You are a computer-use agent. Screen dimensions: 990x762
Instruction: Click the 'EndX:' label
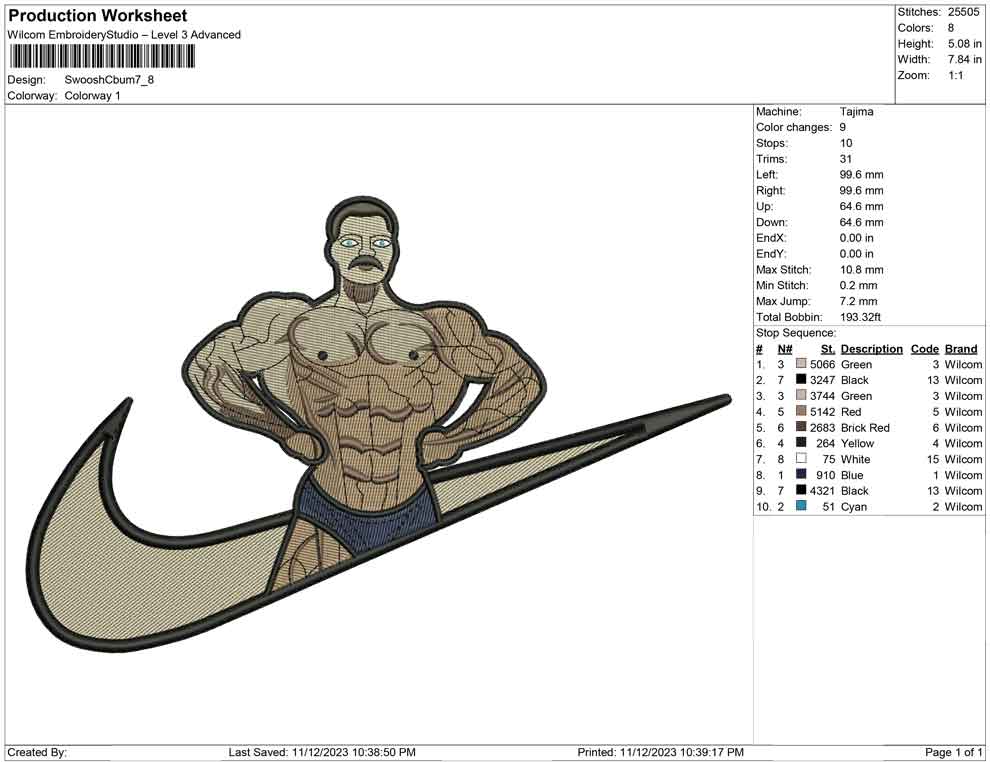771,238
